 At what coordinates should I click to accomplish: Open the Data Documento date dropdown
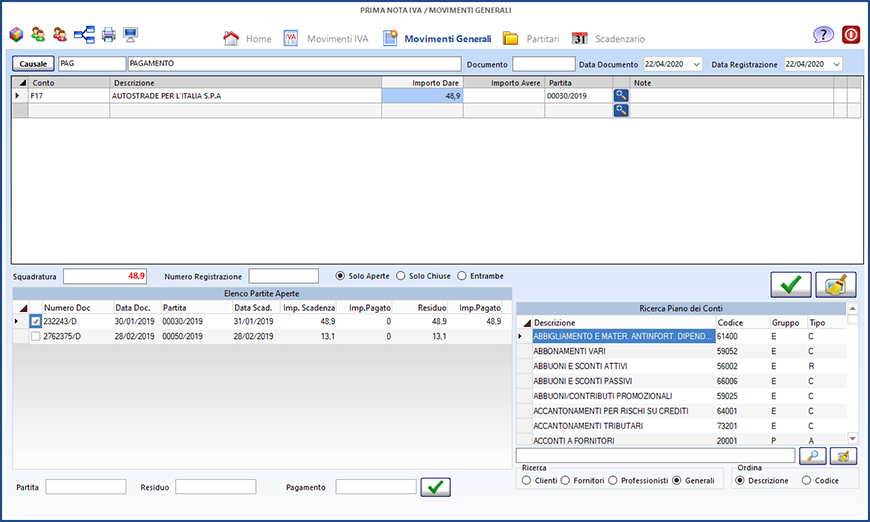[x=696, y=64]
